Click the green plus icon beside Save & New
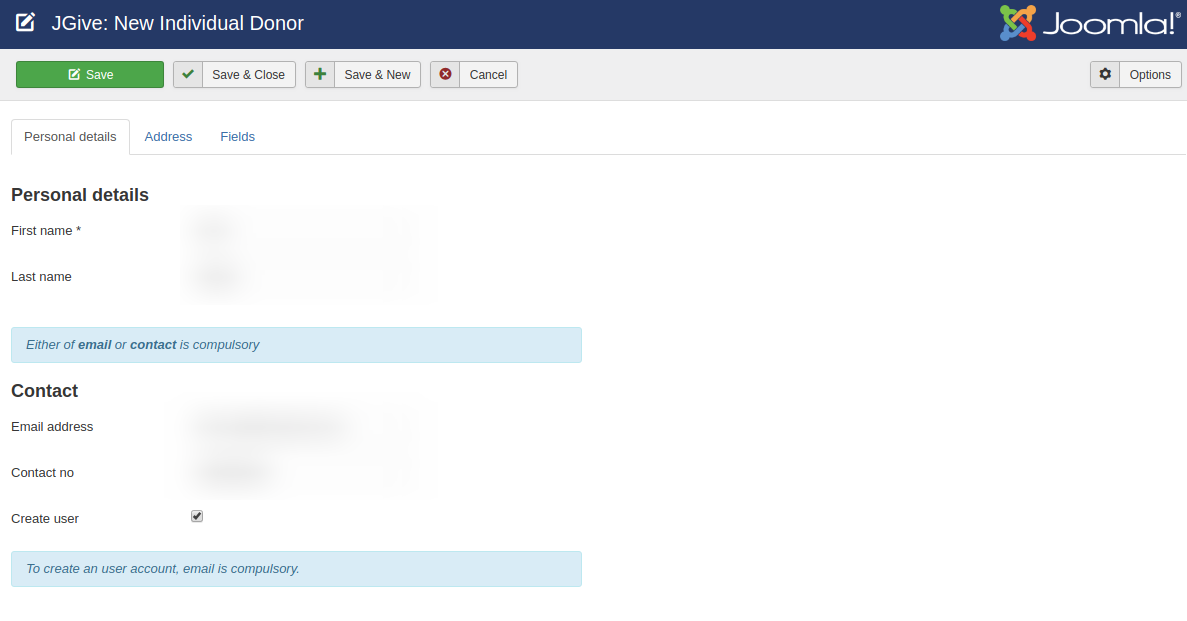The width and height of the screenshot is (1187, 621). point(320,75)
